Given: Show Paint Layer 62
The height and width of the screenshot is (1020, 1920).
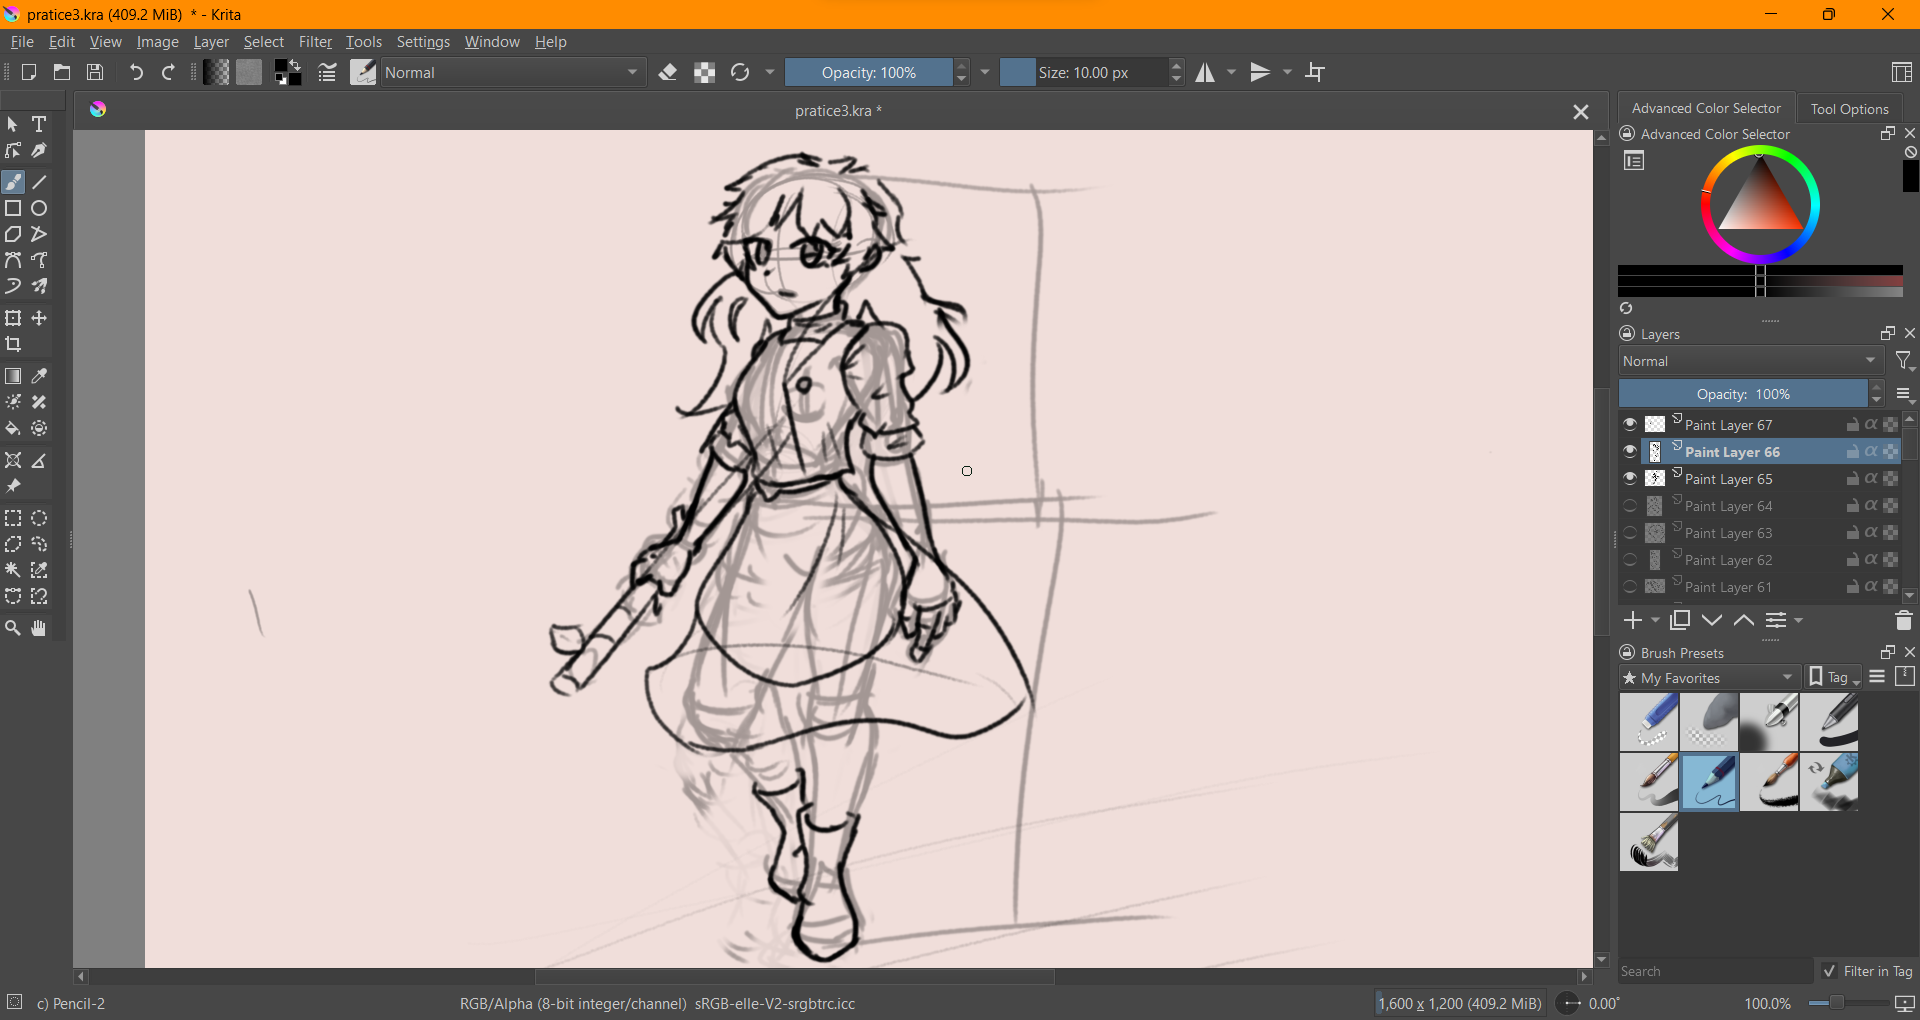Looking at the screenshot, I should point(1630,560).
